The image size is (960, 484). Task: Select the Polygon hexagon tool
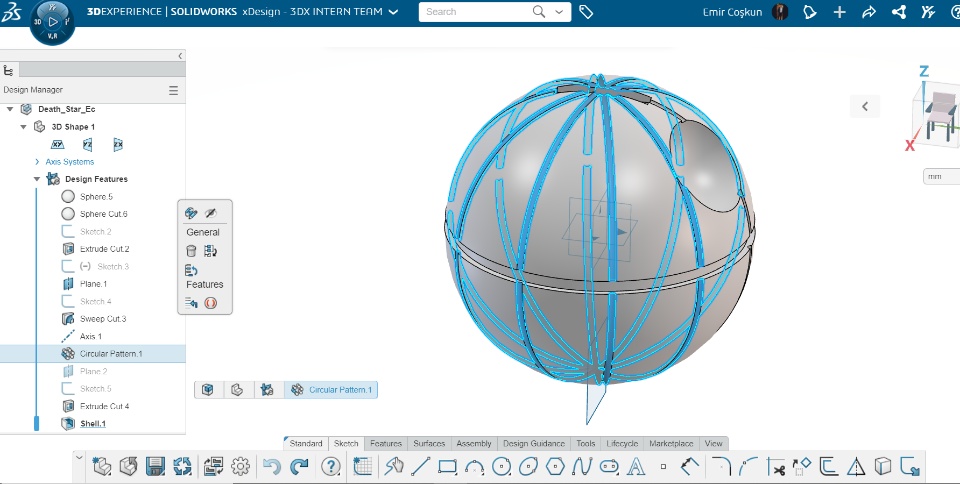(555, 467)
